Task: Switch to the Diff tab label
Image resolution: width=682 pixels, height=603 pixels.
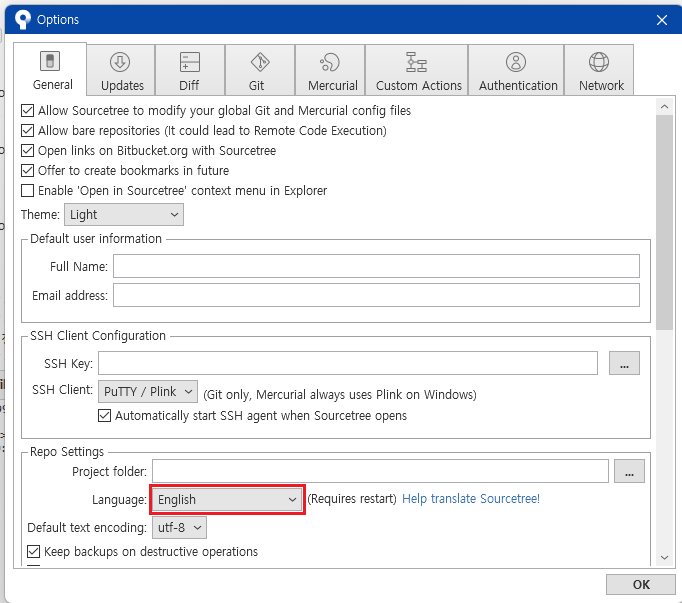Action: point(189,85)
